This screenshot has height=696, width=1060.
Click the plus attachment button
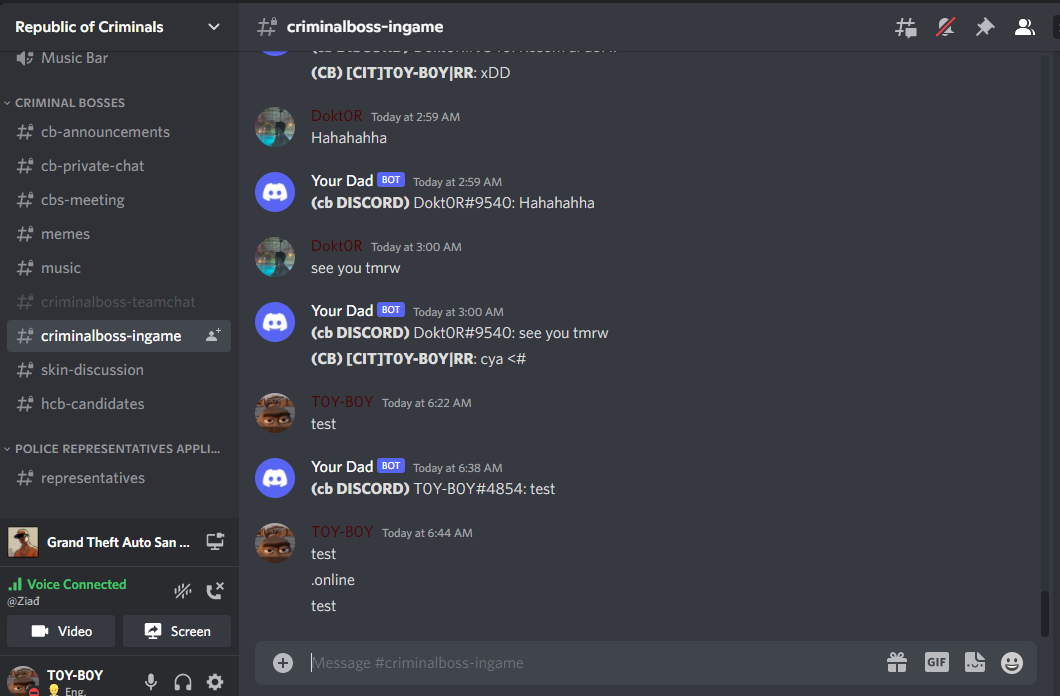283,662
